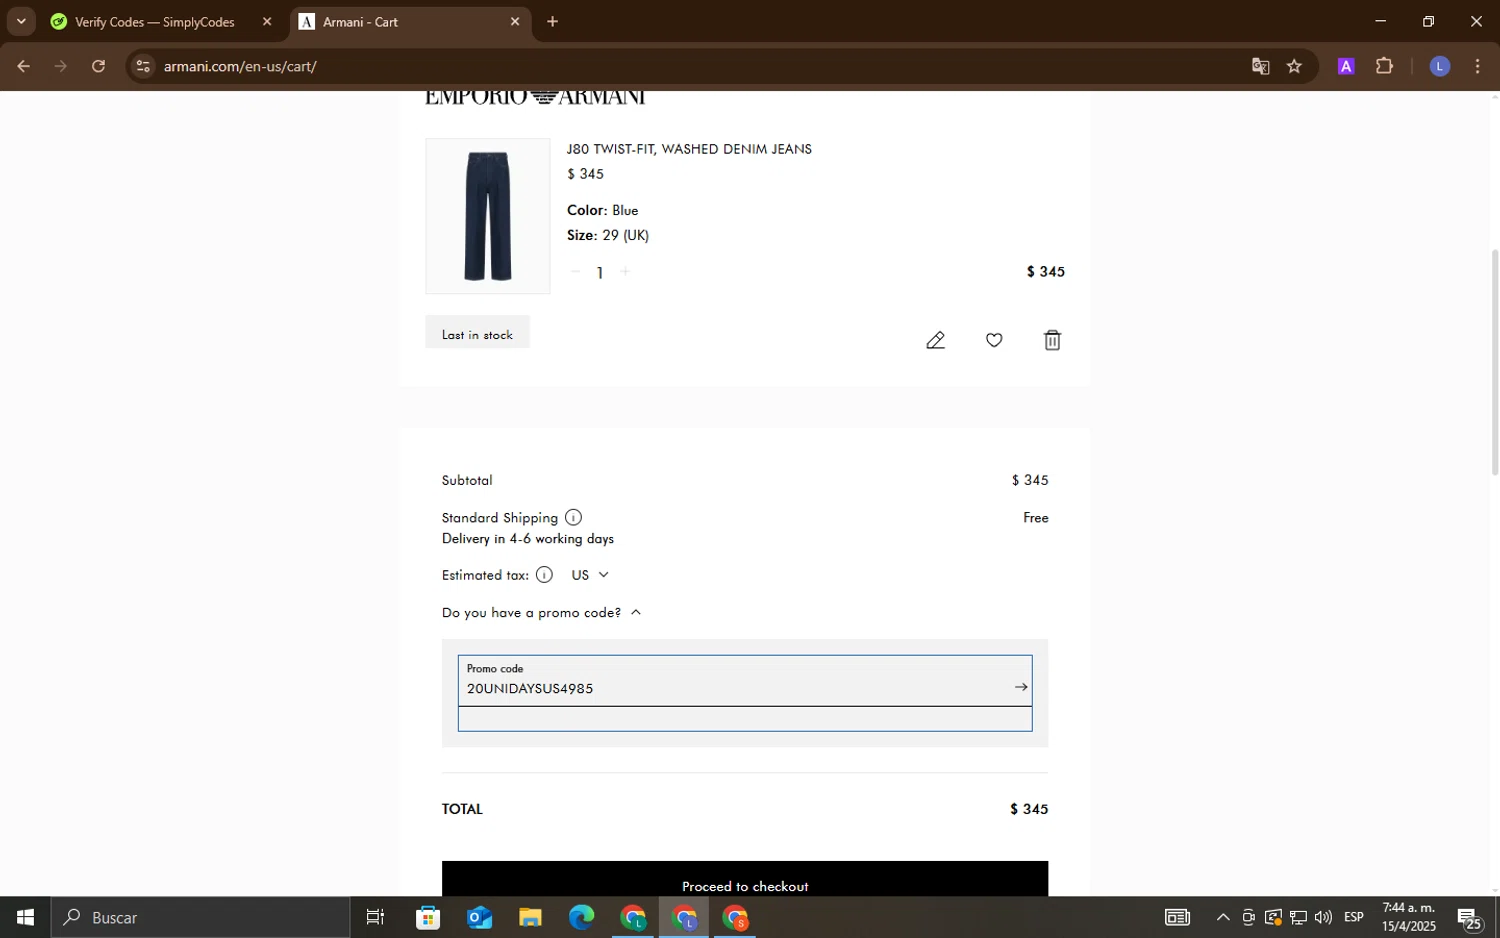Viewport: 1500px width, 938px height.
Task: Reload the Armani cart page
Action: (98, 66)
